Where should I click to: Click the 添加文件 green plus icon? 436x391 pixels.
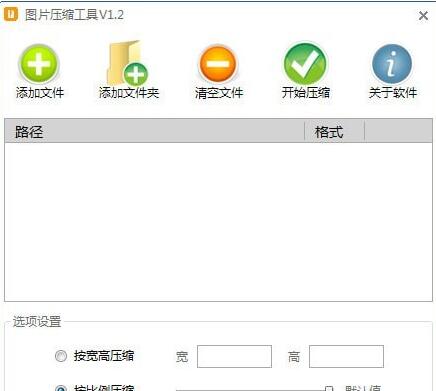click(x=39, y=64)
